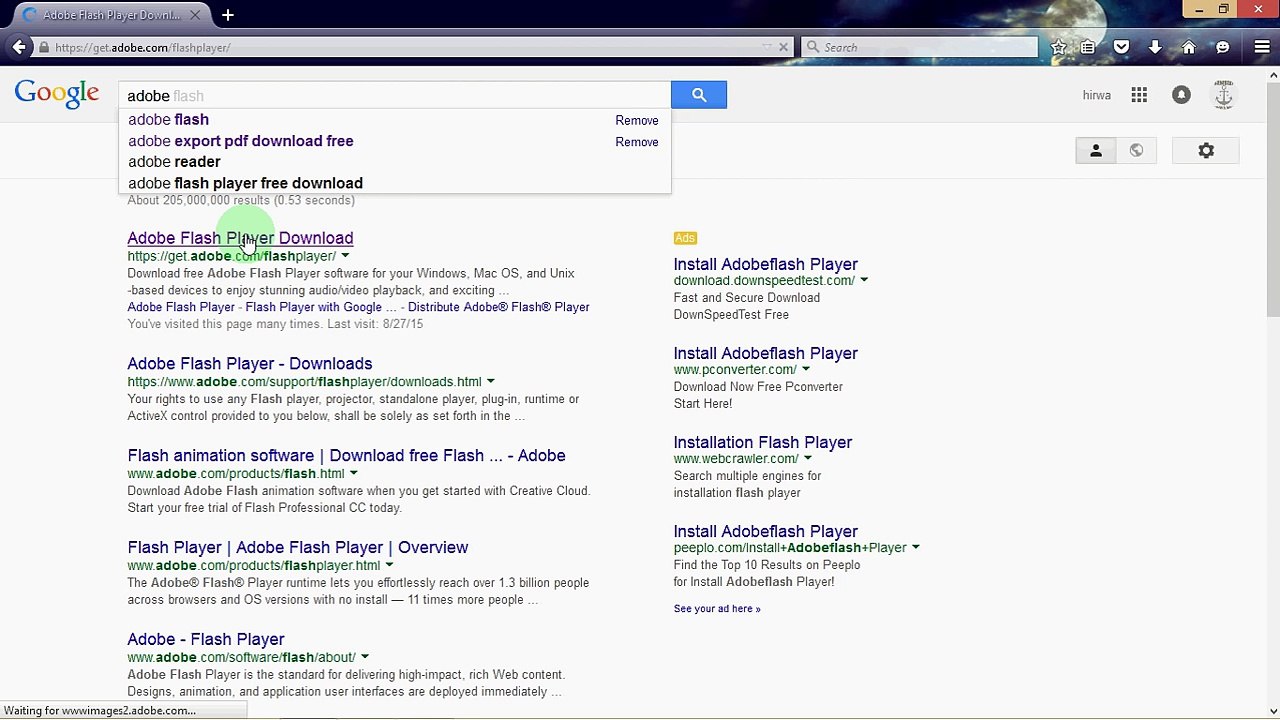This screenshot has width=1280, height=720.
Task: Expand arrow beside www.pconverter.com/ ad URL
Action: click(x=806, y=370)
